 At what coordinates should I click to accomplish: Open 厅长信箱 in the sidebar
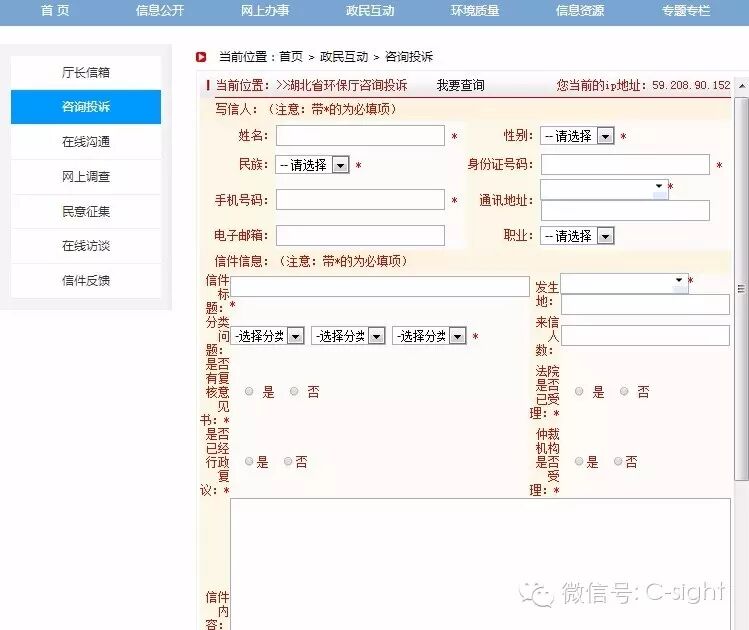coord(86,73)
